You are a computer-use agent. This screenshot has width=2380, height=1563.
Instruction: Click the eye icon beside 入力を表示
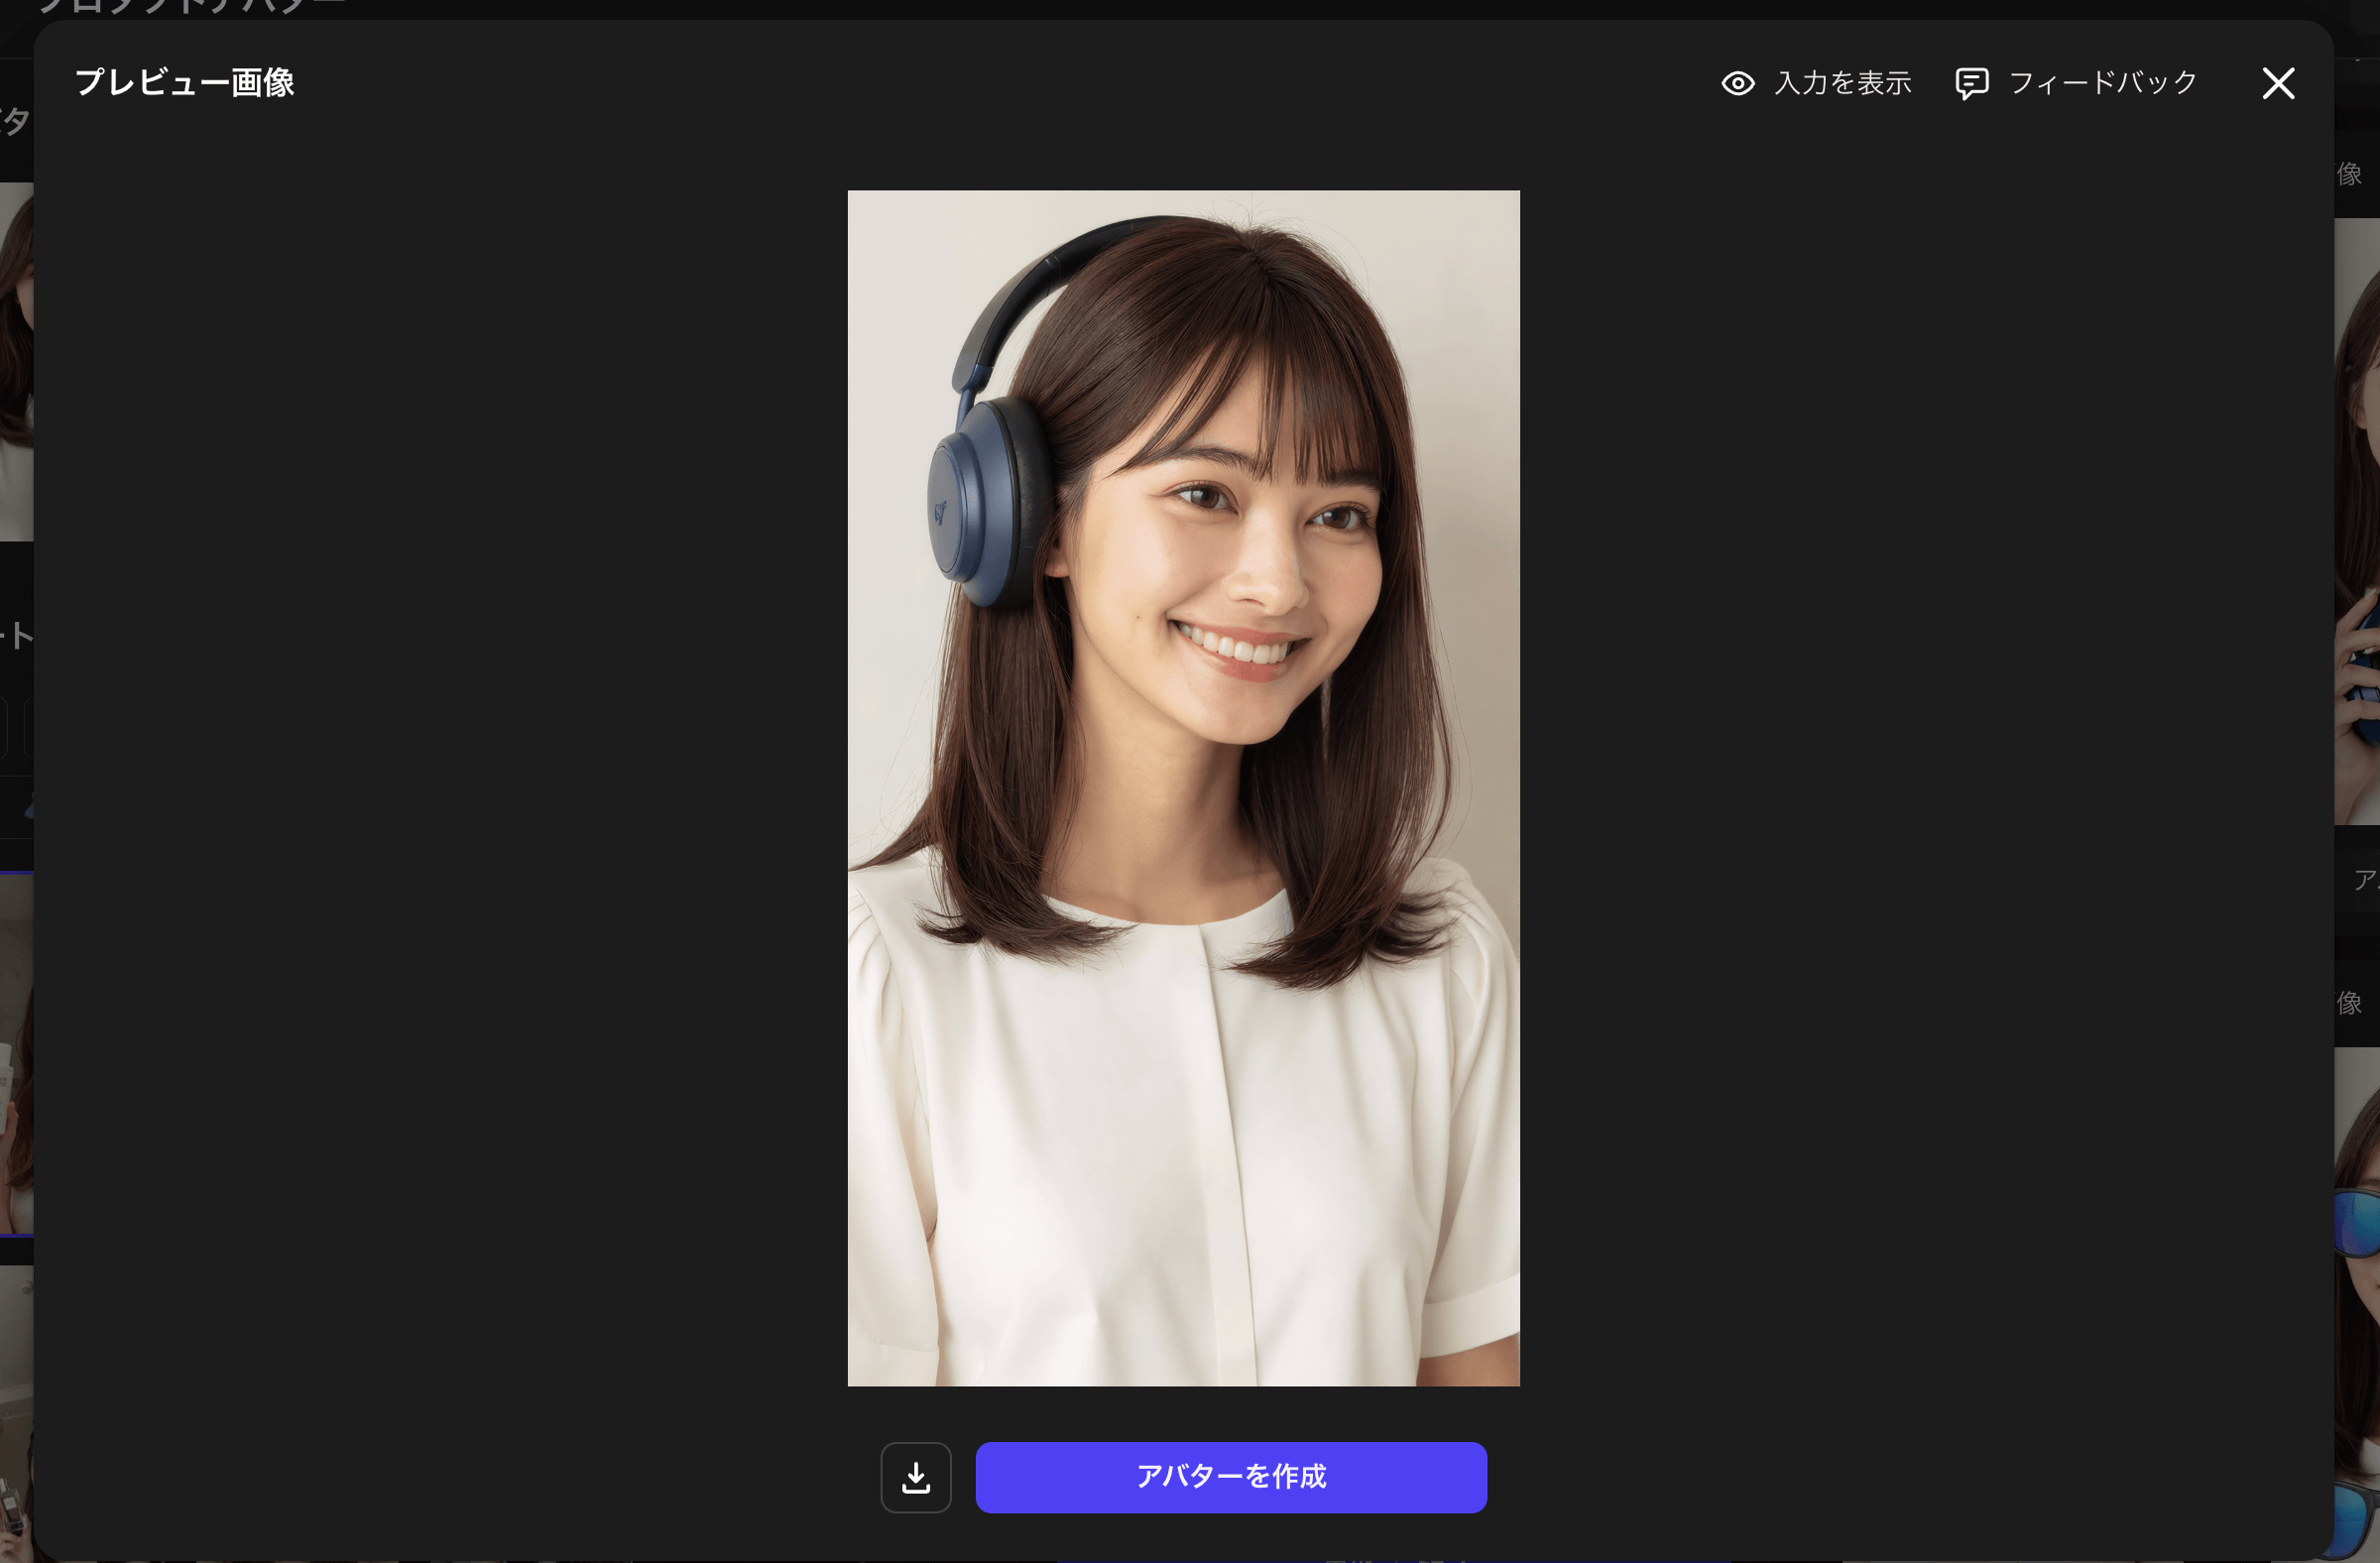click(x=1738, y=84)
